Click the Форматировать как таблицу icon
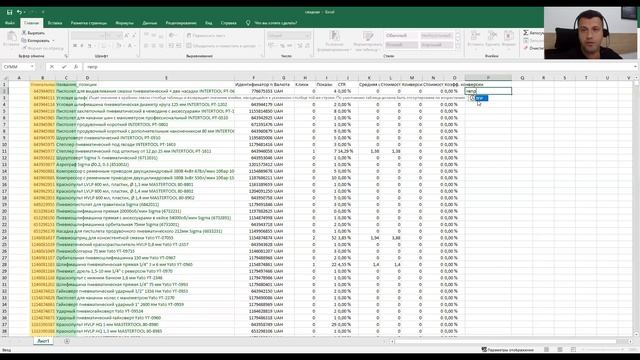Screen dimensions: 640x360 [368, 37]
